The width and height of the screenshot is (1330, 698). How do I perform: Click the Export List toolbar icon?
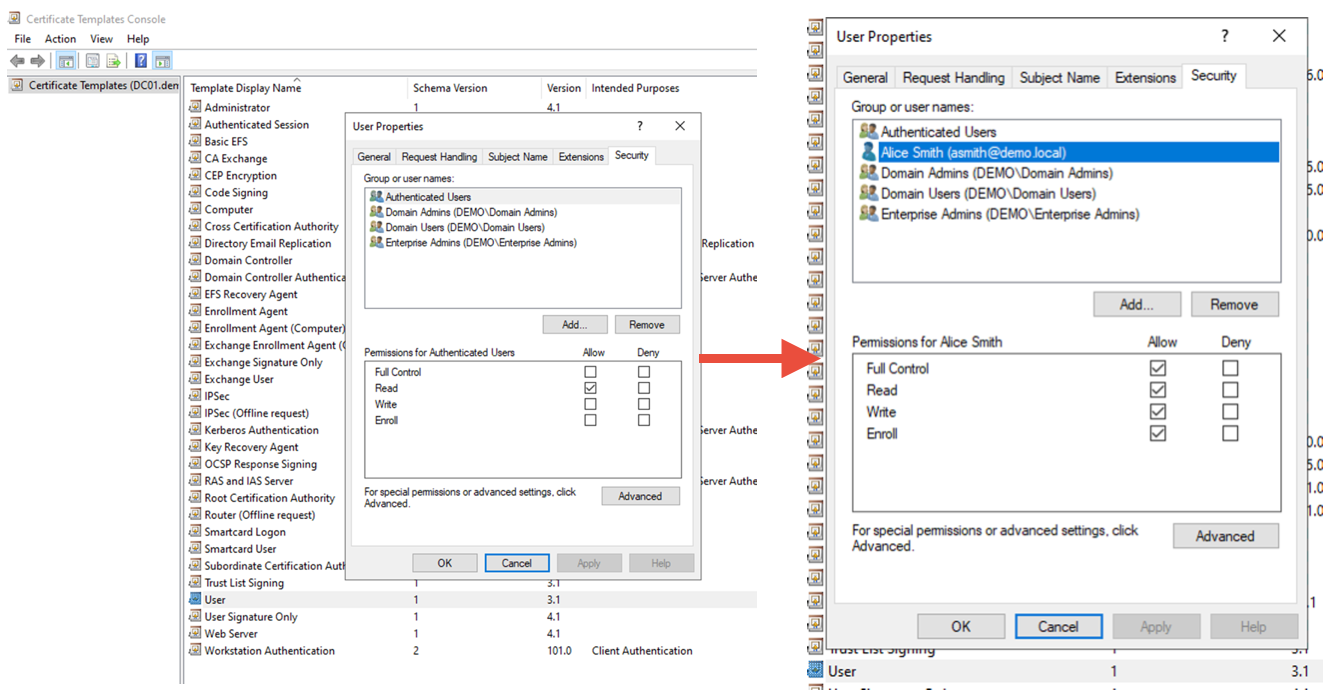112,60
